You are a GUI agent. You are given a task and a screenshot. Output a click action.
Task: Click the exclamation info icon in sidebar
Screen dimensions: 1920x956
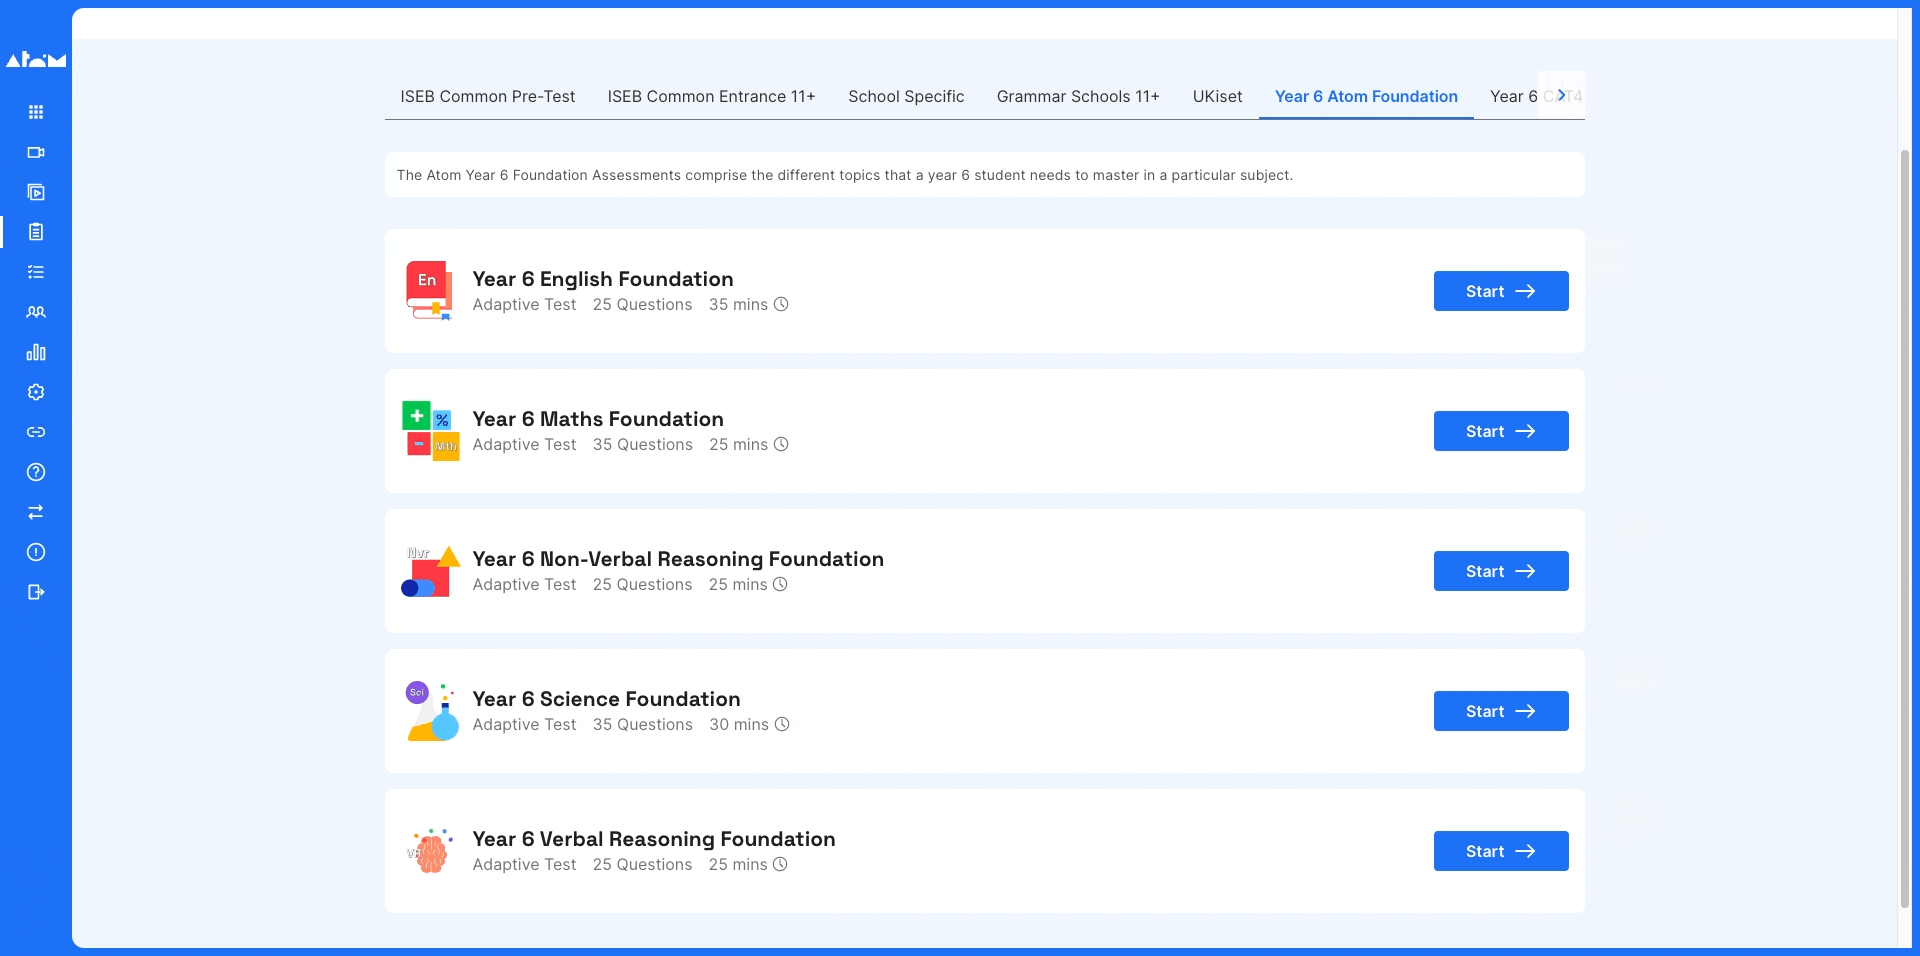(x=36, y=552)
